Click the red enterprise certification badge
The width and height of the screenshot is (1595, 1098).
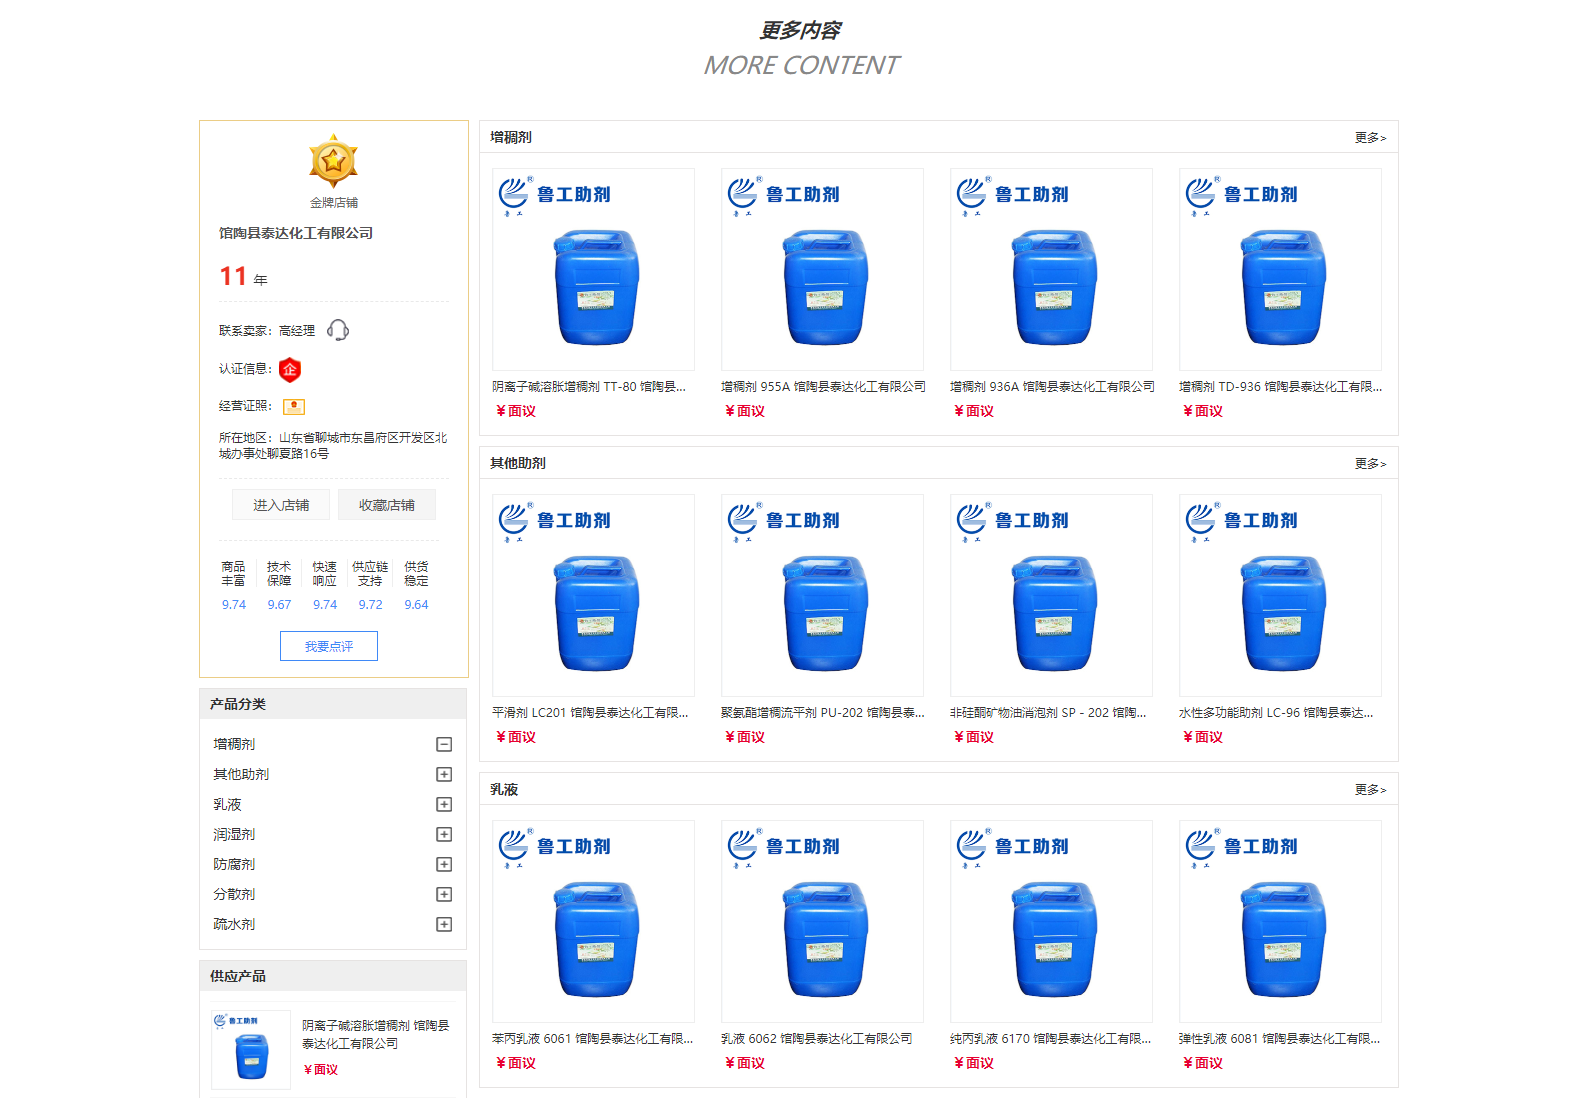[290, 369]
